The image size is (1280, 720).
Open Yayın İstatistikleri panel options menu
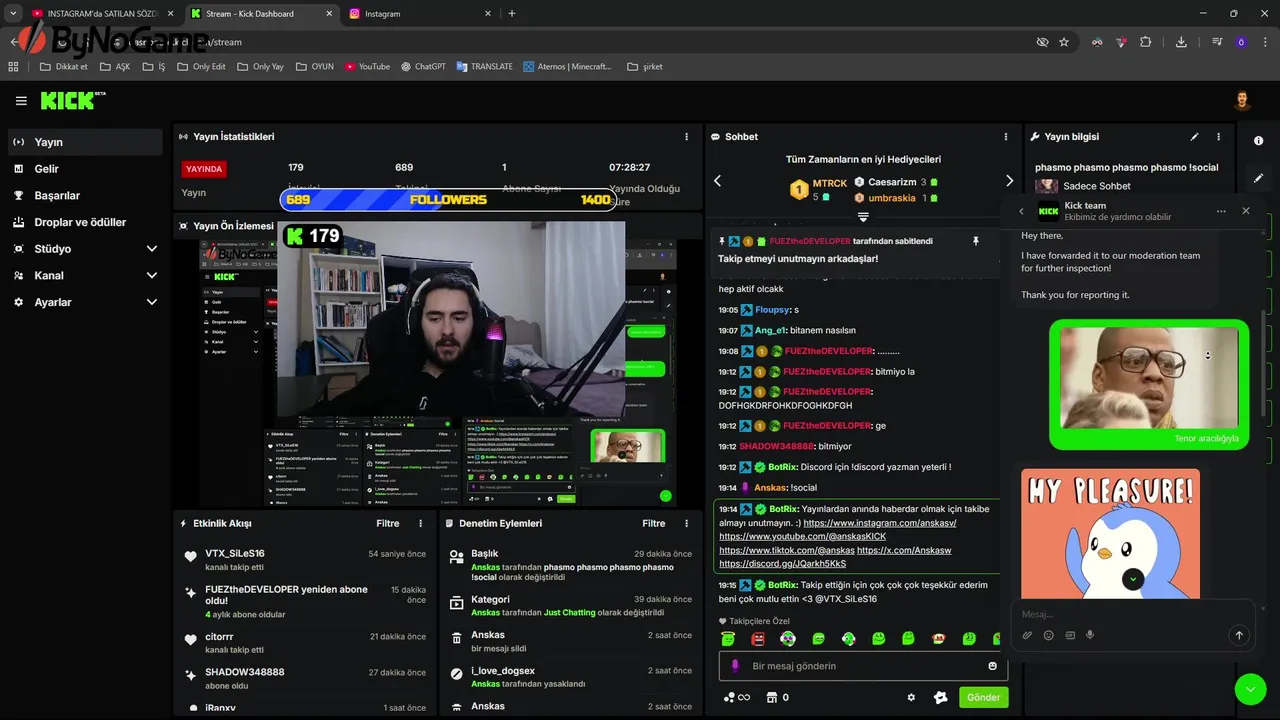click(686, 137)
